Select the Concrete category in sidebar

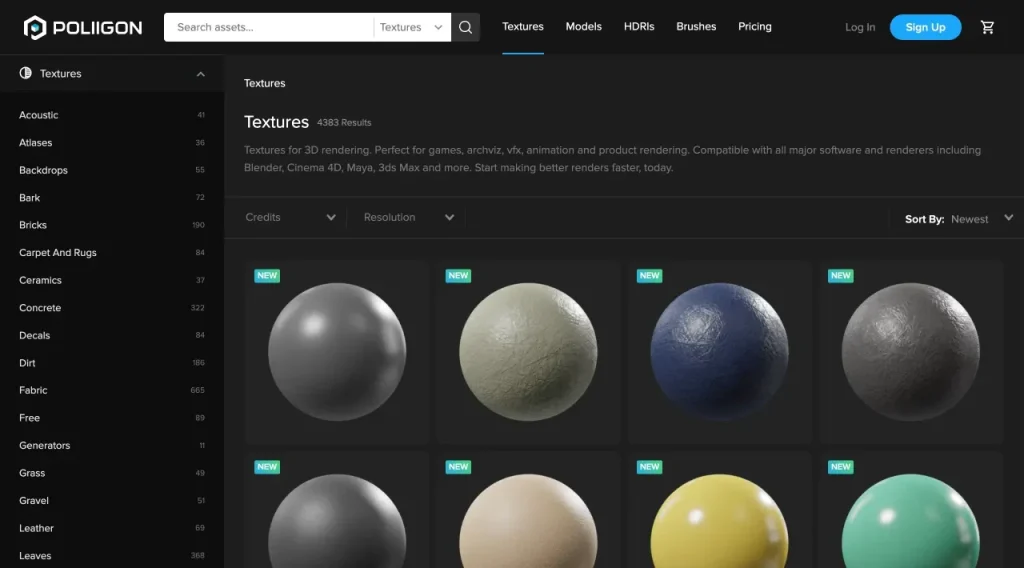click(x=40, y=308)
